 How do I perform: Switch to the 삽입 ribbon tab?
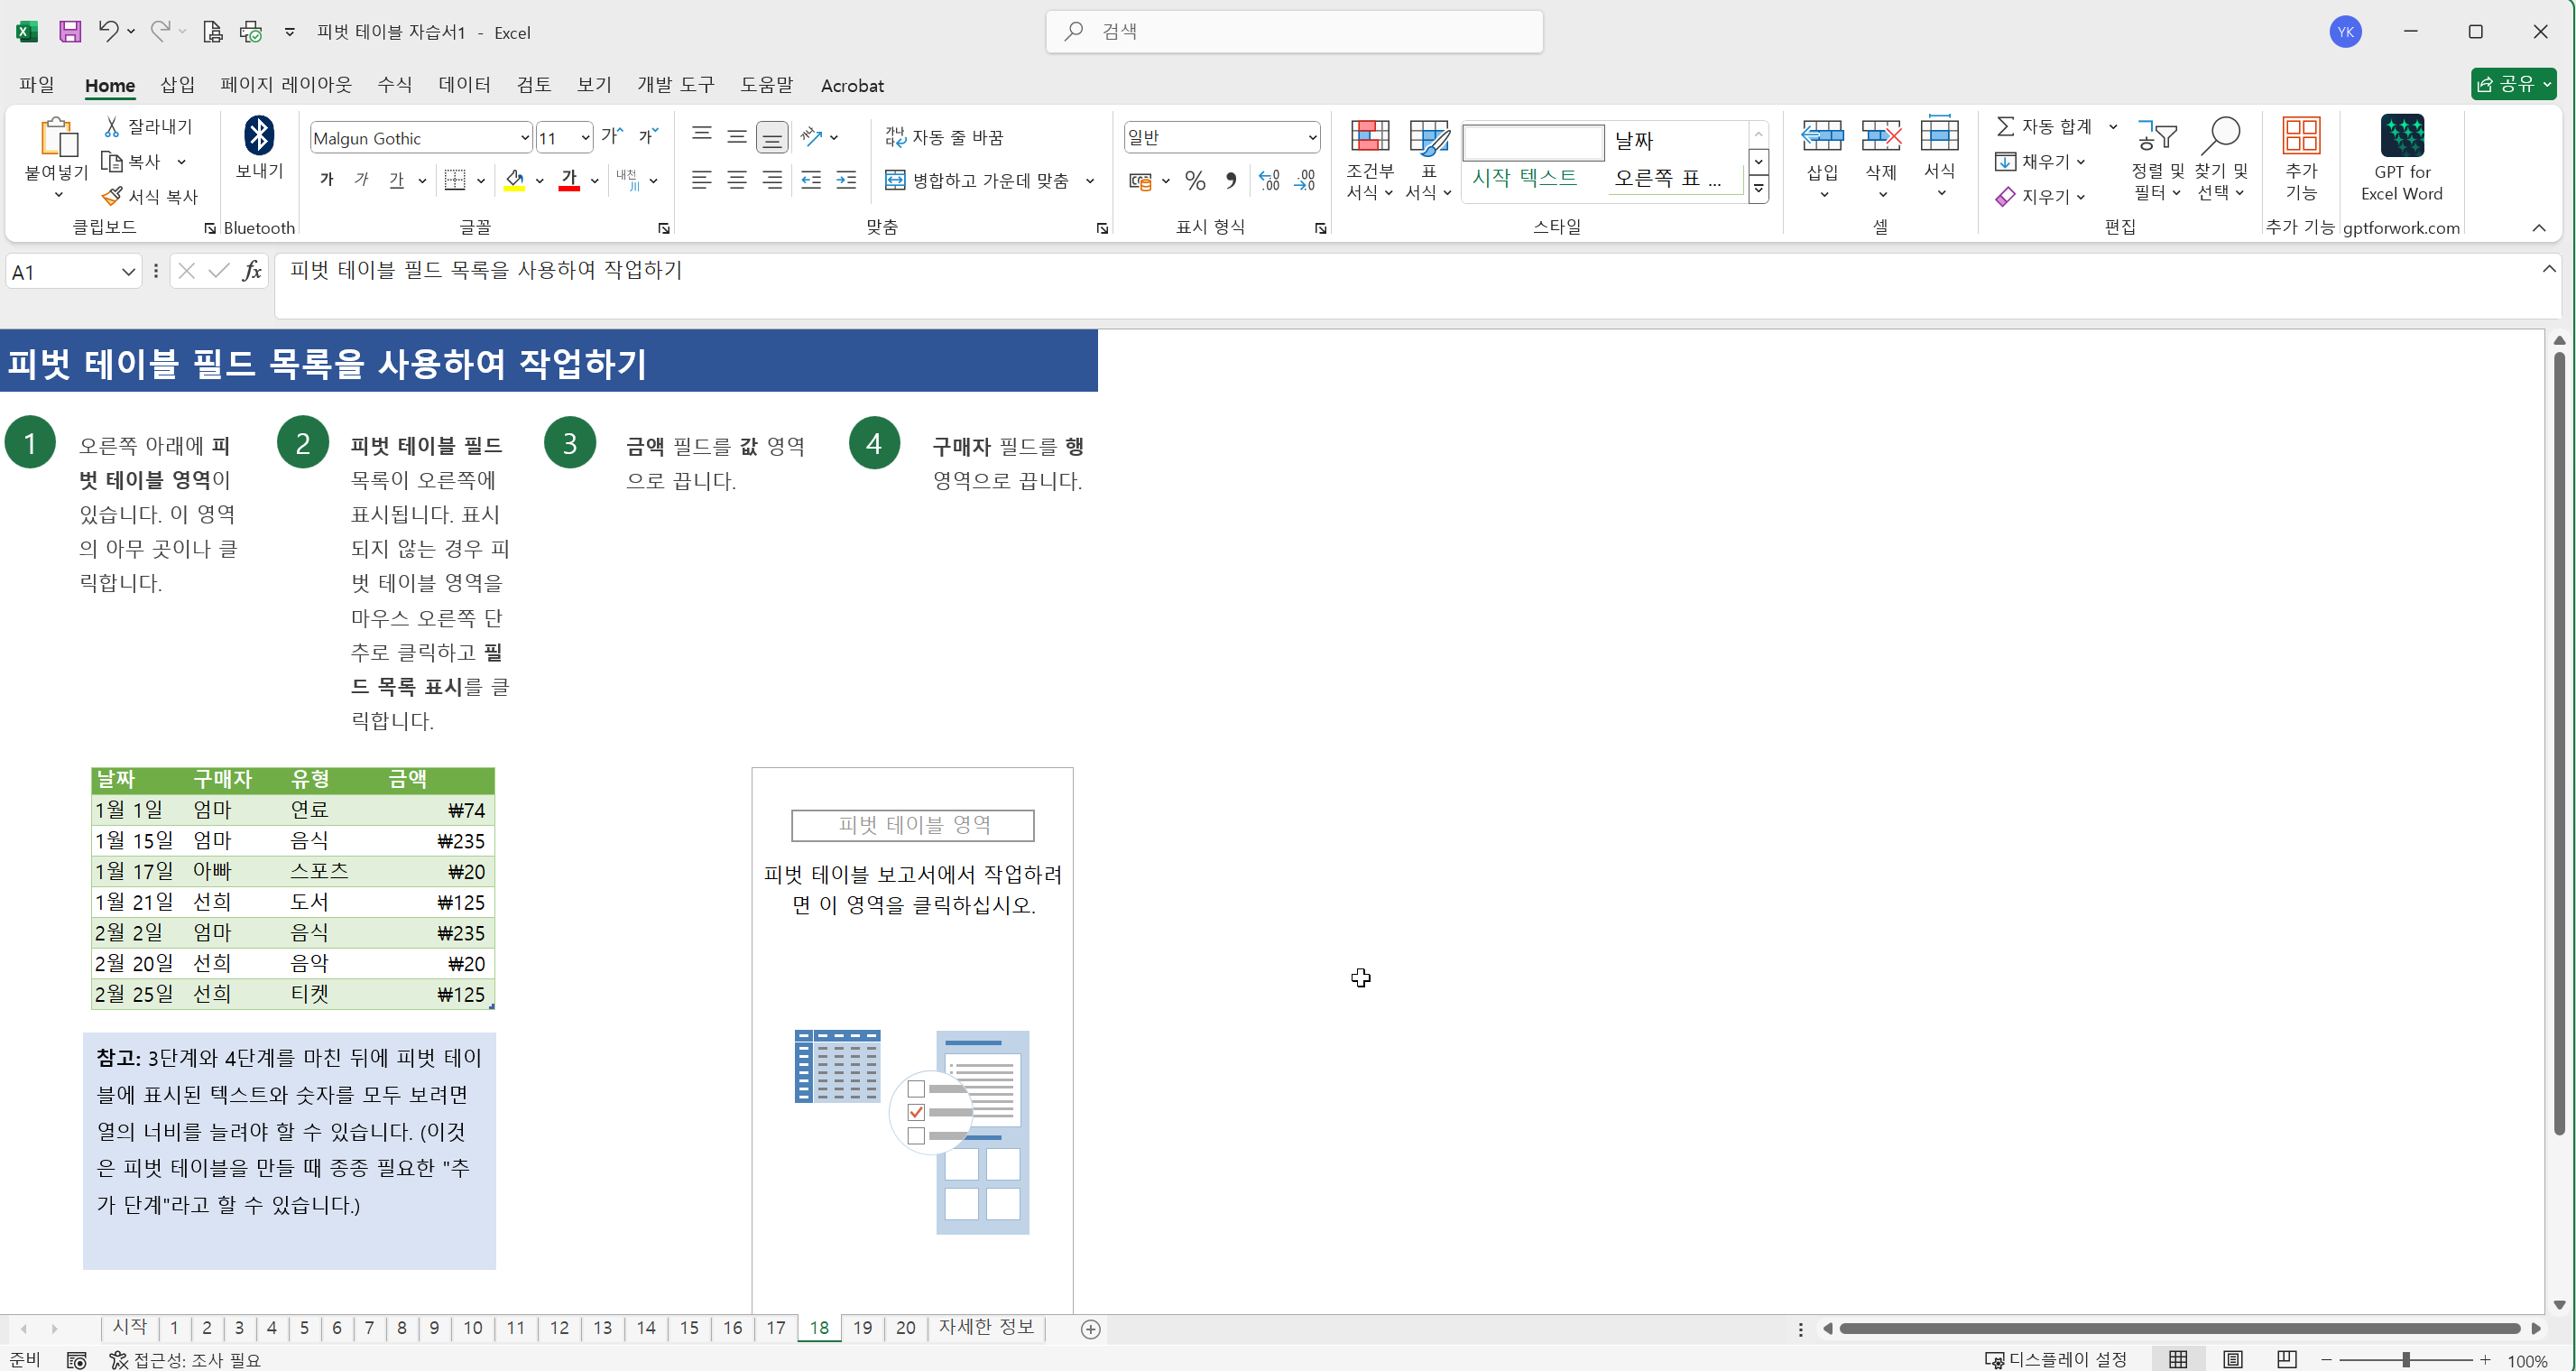(x=177, y=85)
